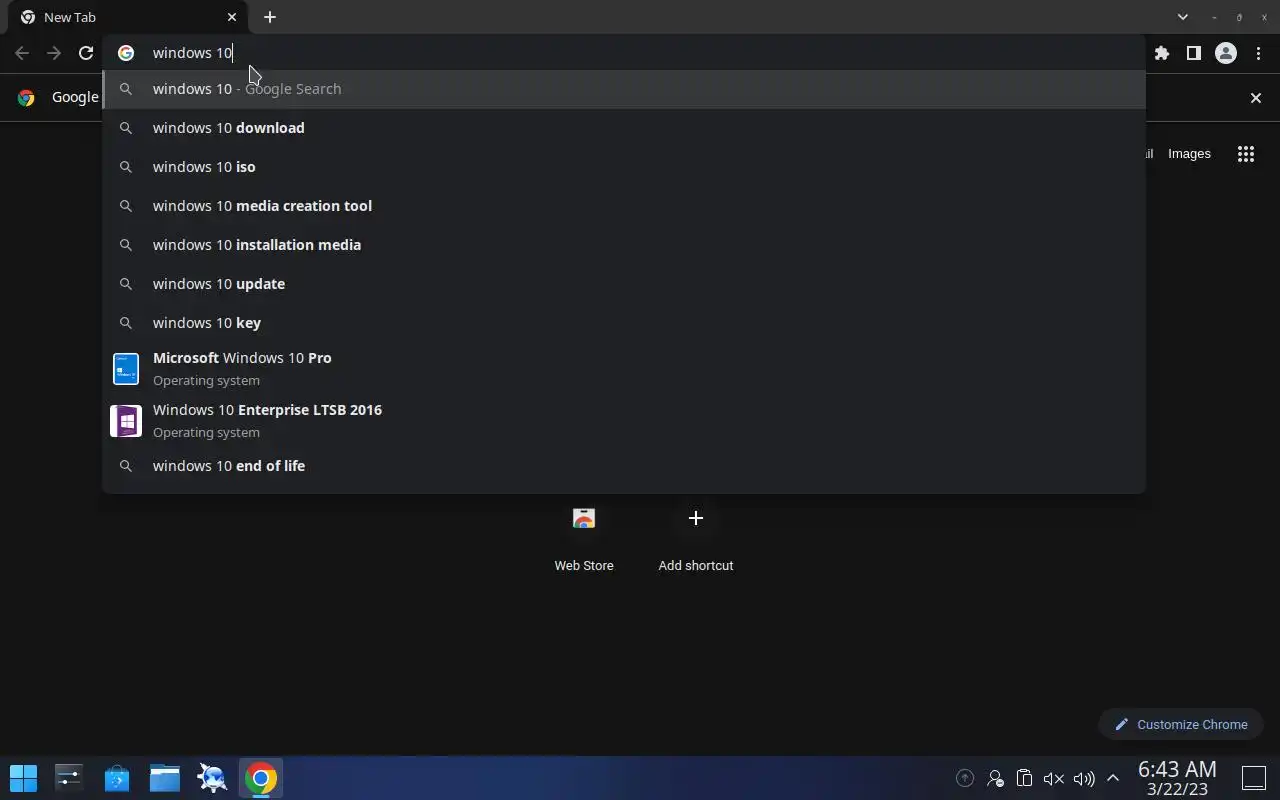Pick the 'windows 10 update' suggestion
Viewport: 1280px width, 800px height.
[x=624, y=284]
